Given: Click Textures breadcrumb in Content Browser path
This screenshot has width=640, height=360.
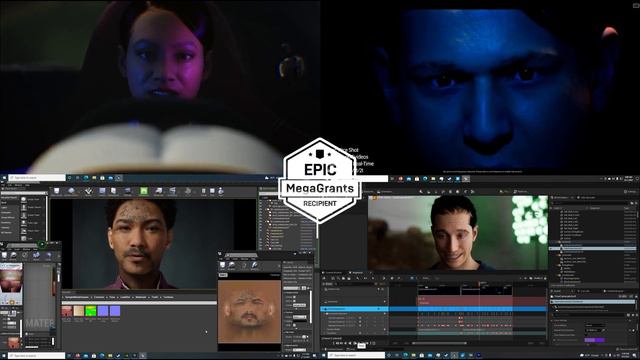Looking at the screenshot, I should pos(168,297).
